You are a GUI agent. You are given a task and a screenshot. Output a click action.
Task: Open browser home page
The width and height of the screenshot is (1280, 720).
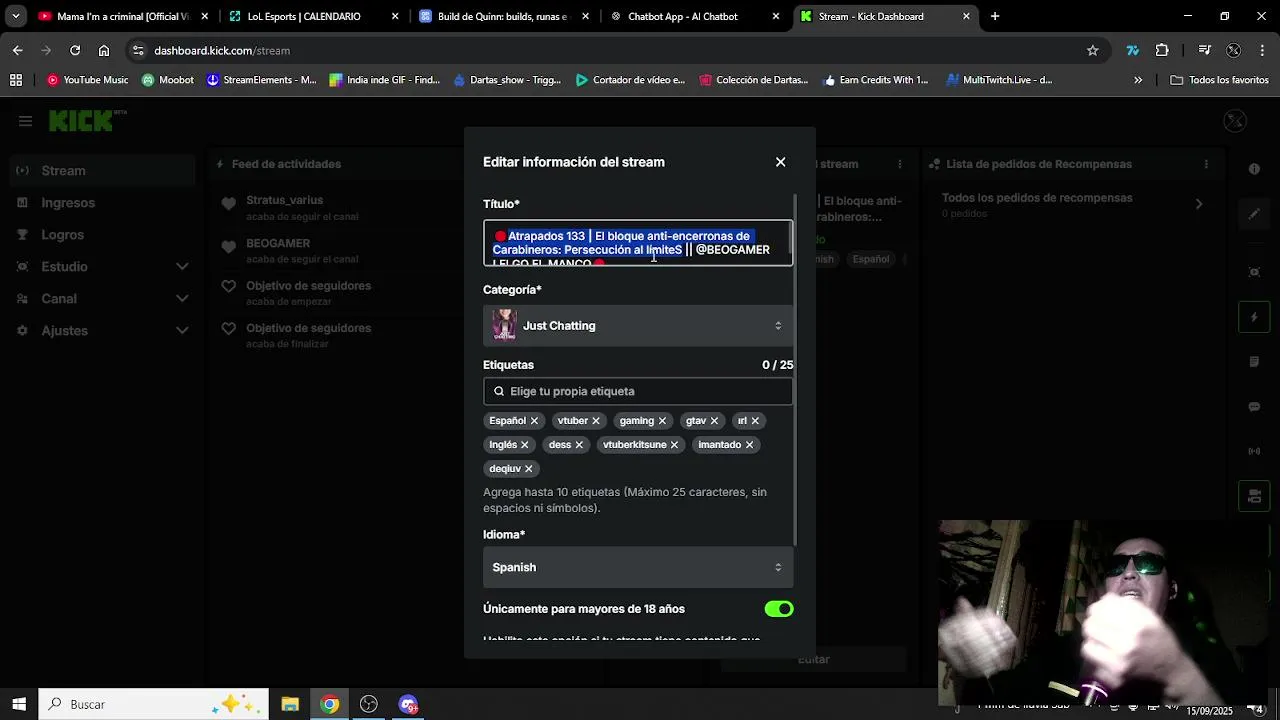coord(104,50)
